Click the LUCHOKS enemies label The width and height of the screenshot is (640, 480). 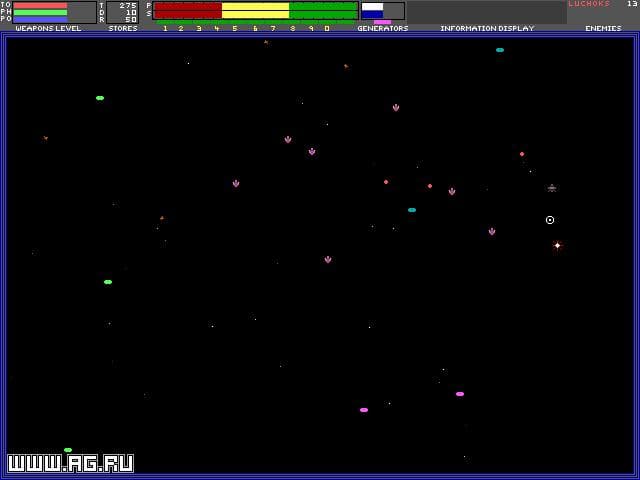589,4
